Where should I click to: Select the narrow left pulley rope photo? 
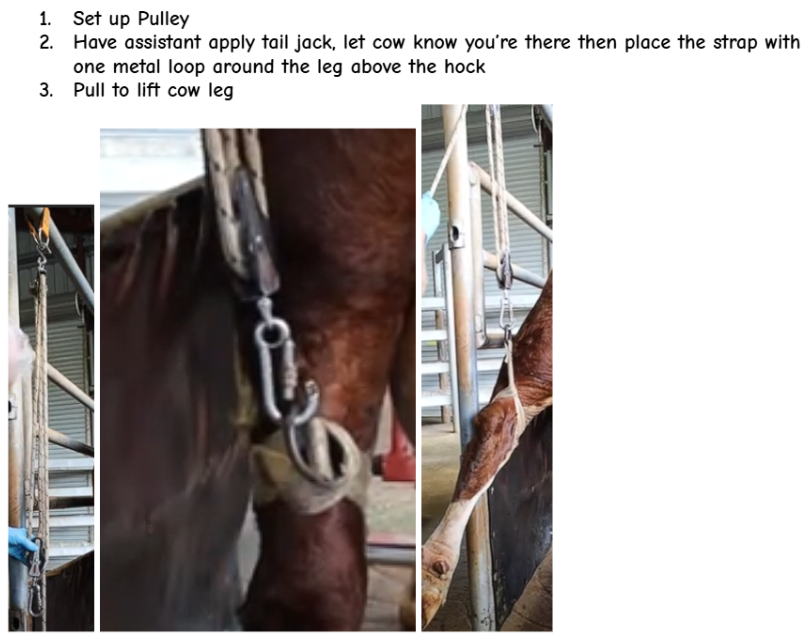51,418
